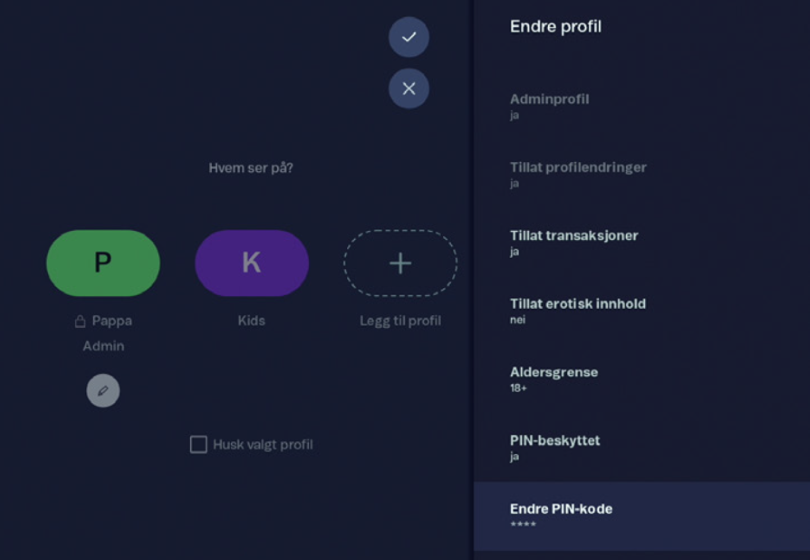Image resolution: width=810 pixels, height=560 pixels.
Task: Select the Adminprofil setting row
Action: pos(642,106)
